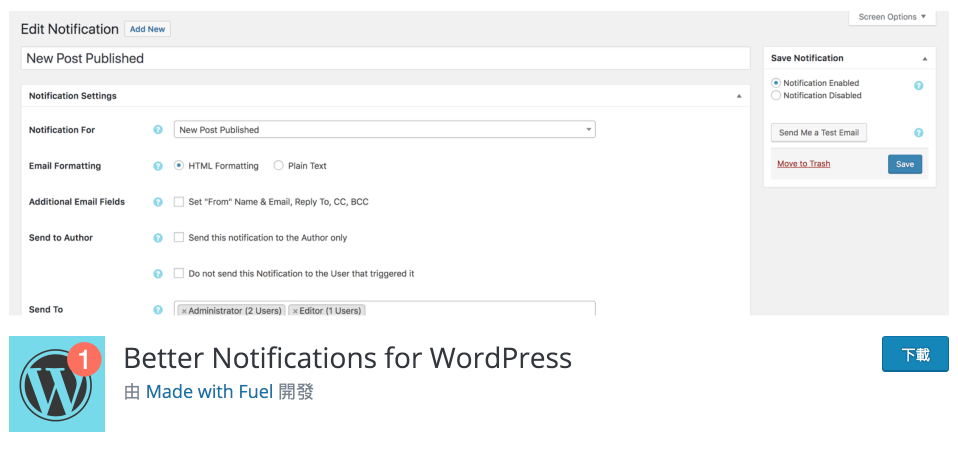The height and width of the screenshot is (459, 958).
Task: Click help icon next to Send Me a Test Email
Action: click(x=918, y=133)
